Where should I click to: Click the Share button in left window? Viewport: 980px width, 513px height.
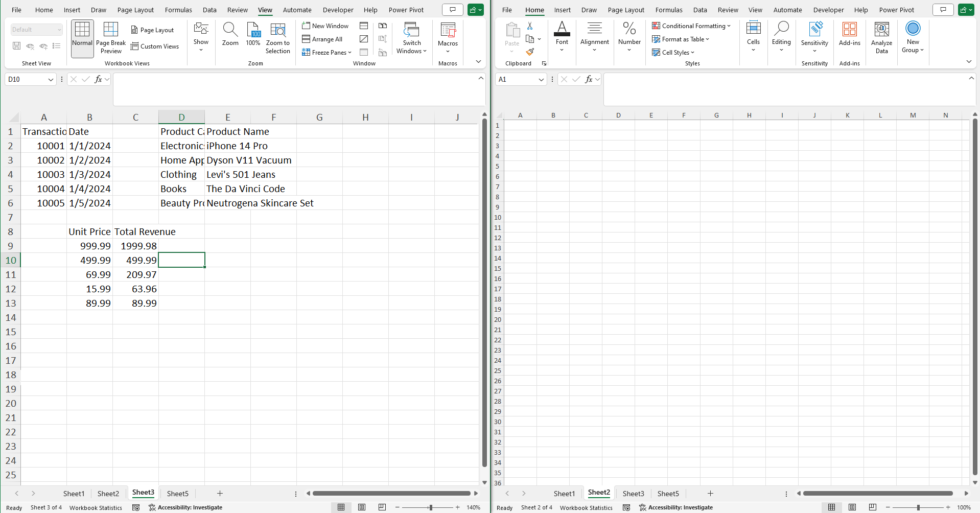click(x=476, y=10)
